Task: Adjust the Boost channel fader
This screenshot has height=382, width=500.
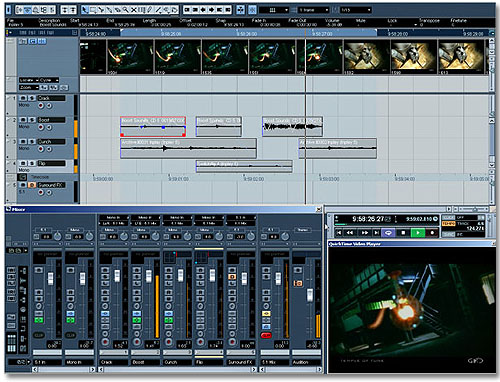Action: [149, 277]
